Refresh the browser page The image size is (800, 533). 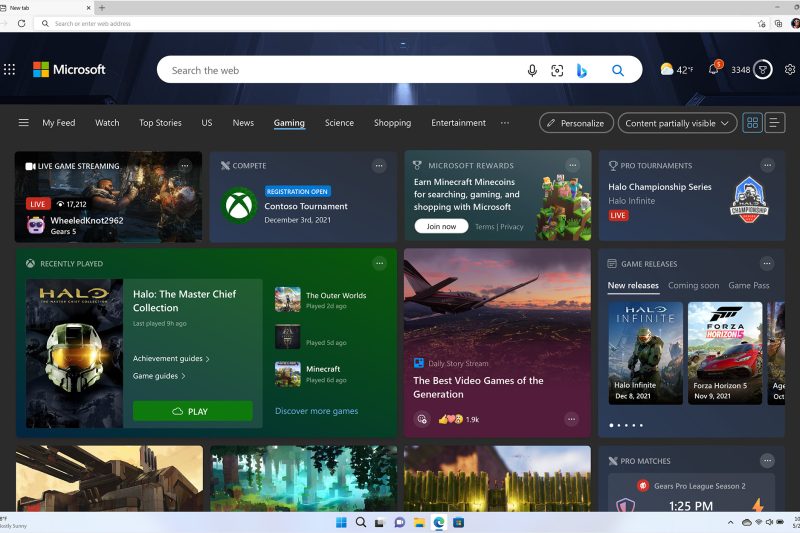coord(21,23)
